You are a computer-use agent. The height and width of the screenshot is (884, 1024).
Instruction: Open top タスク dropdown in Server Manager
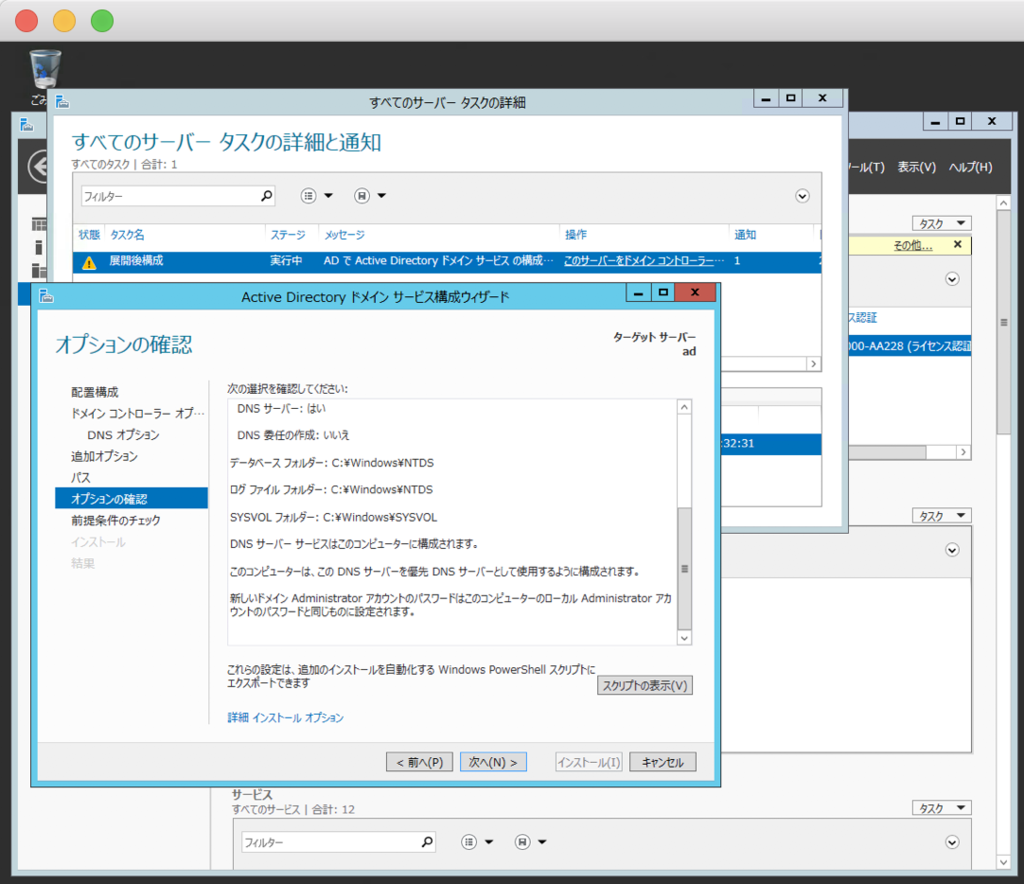click(942, 223)
